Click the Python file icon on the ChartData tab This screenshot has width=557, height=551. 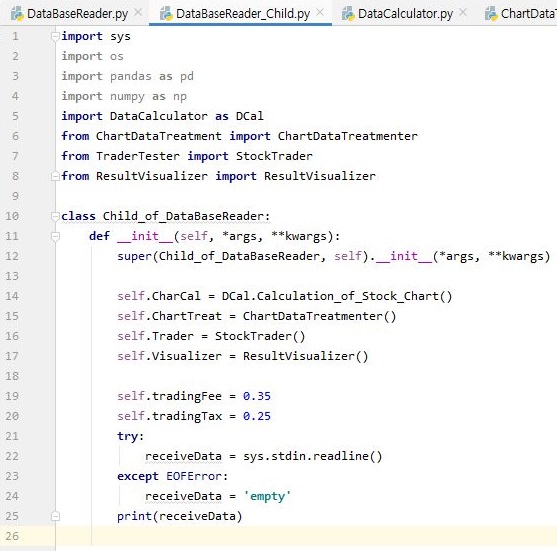point(491,13)
